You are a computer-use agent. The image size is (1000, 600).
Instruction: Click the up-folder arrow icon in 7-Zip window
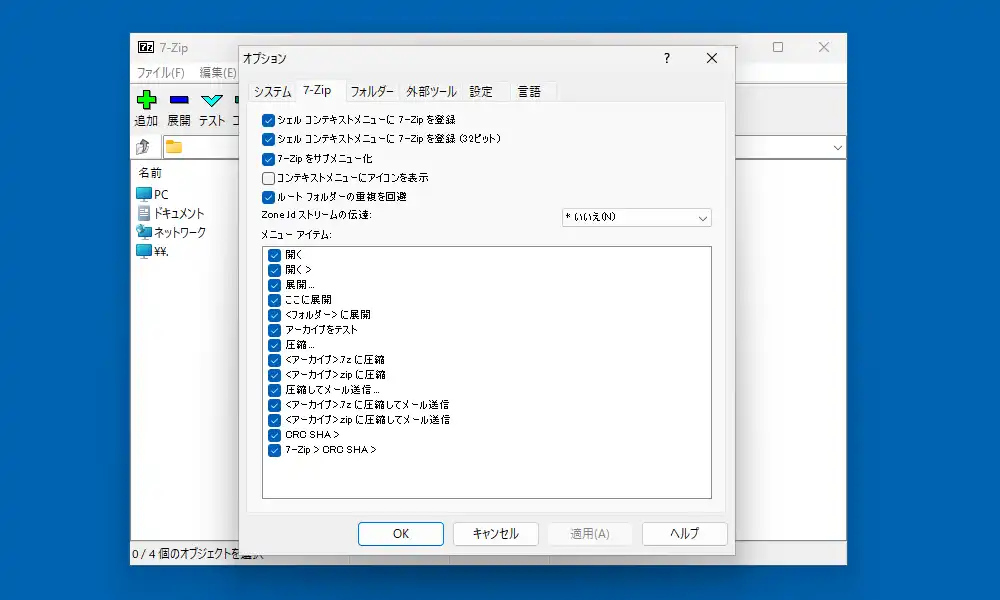[x=143, y=147]
